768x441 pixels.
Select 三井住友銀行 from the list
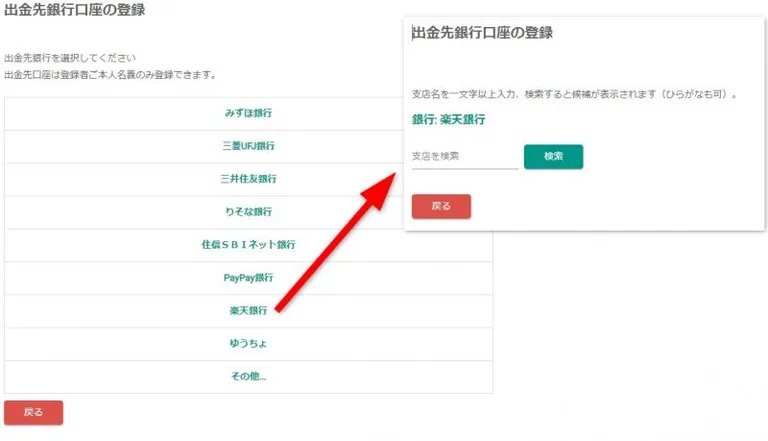(x=248, y=179)
